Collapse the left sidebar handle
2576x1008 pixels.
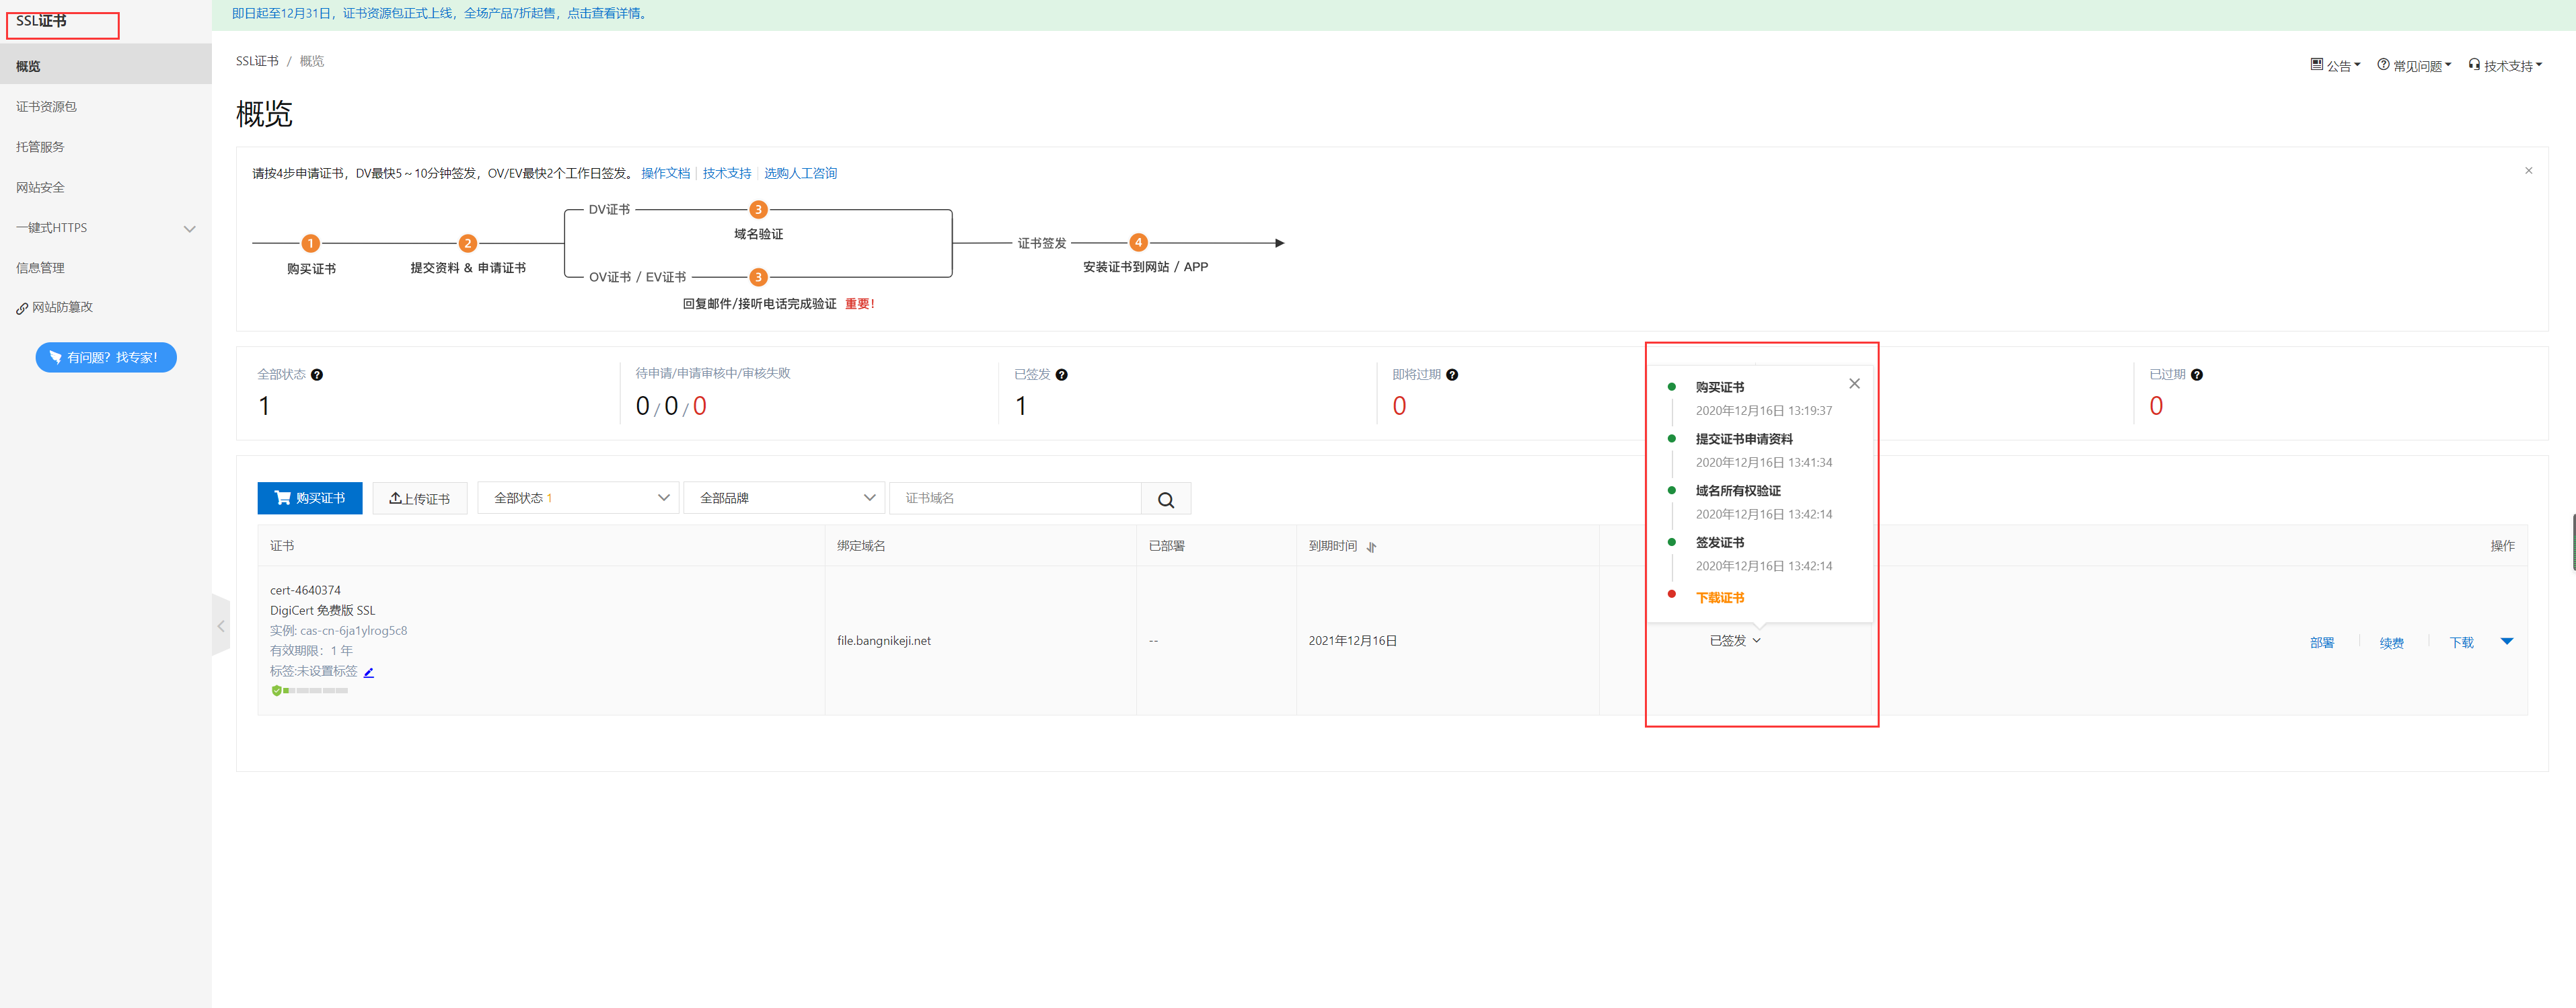(x=221, y=626)
